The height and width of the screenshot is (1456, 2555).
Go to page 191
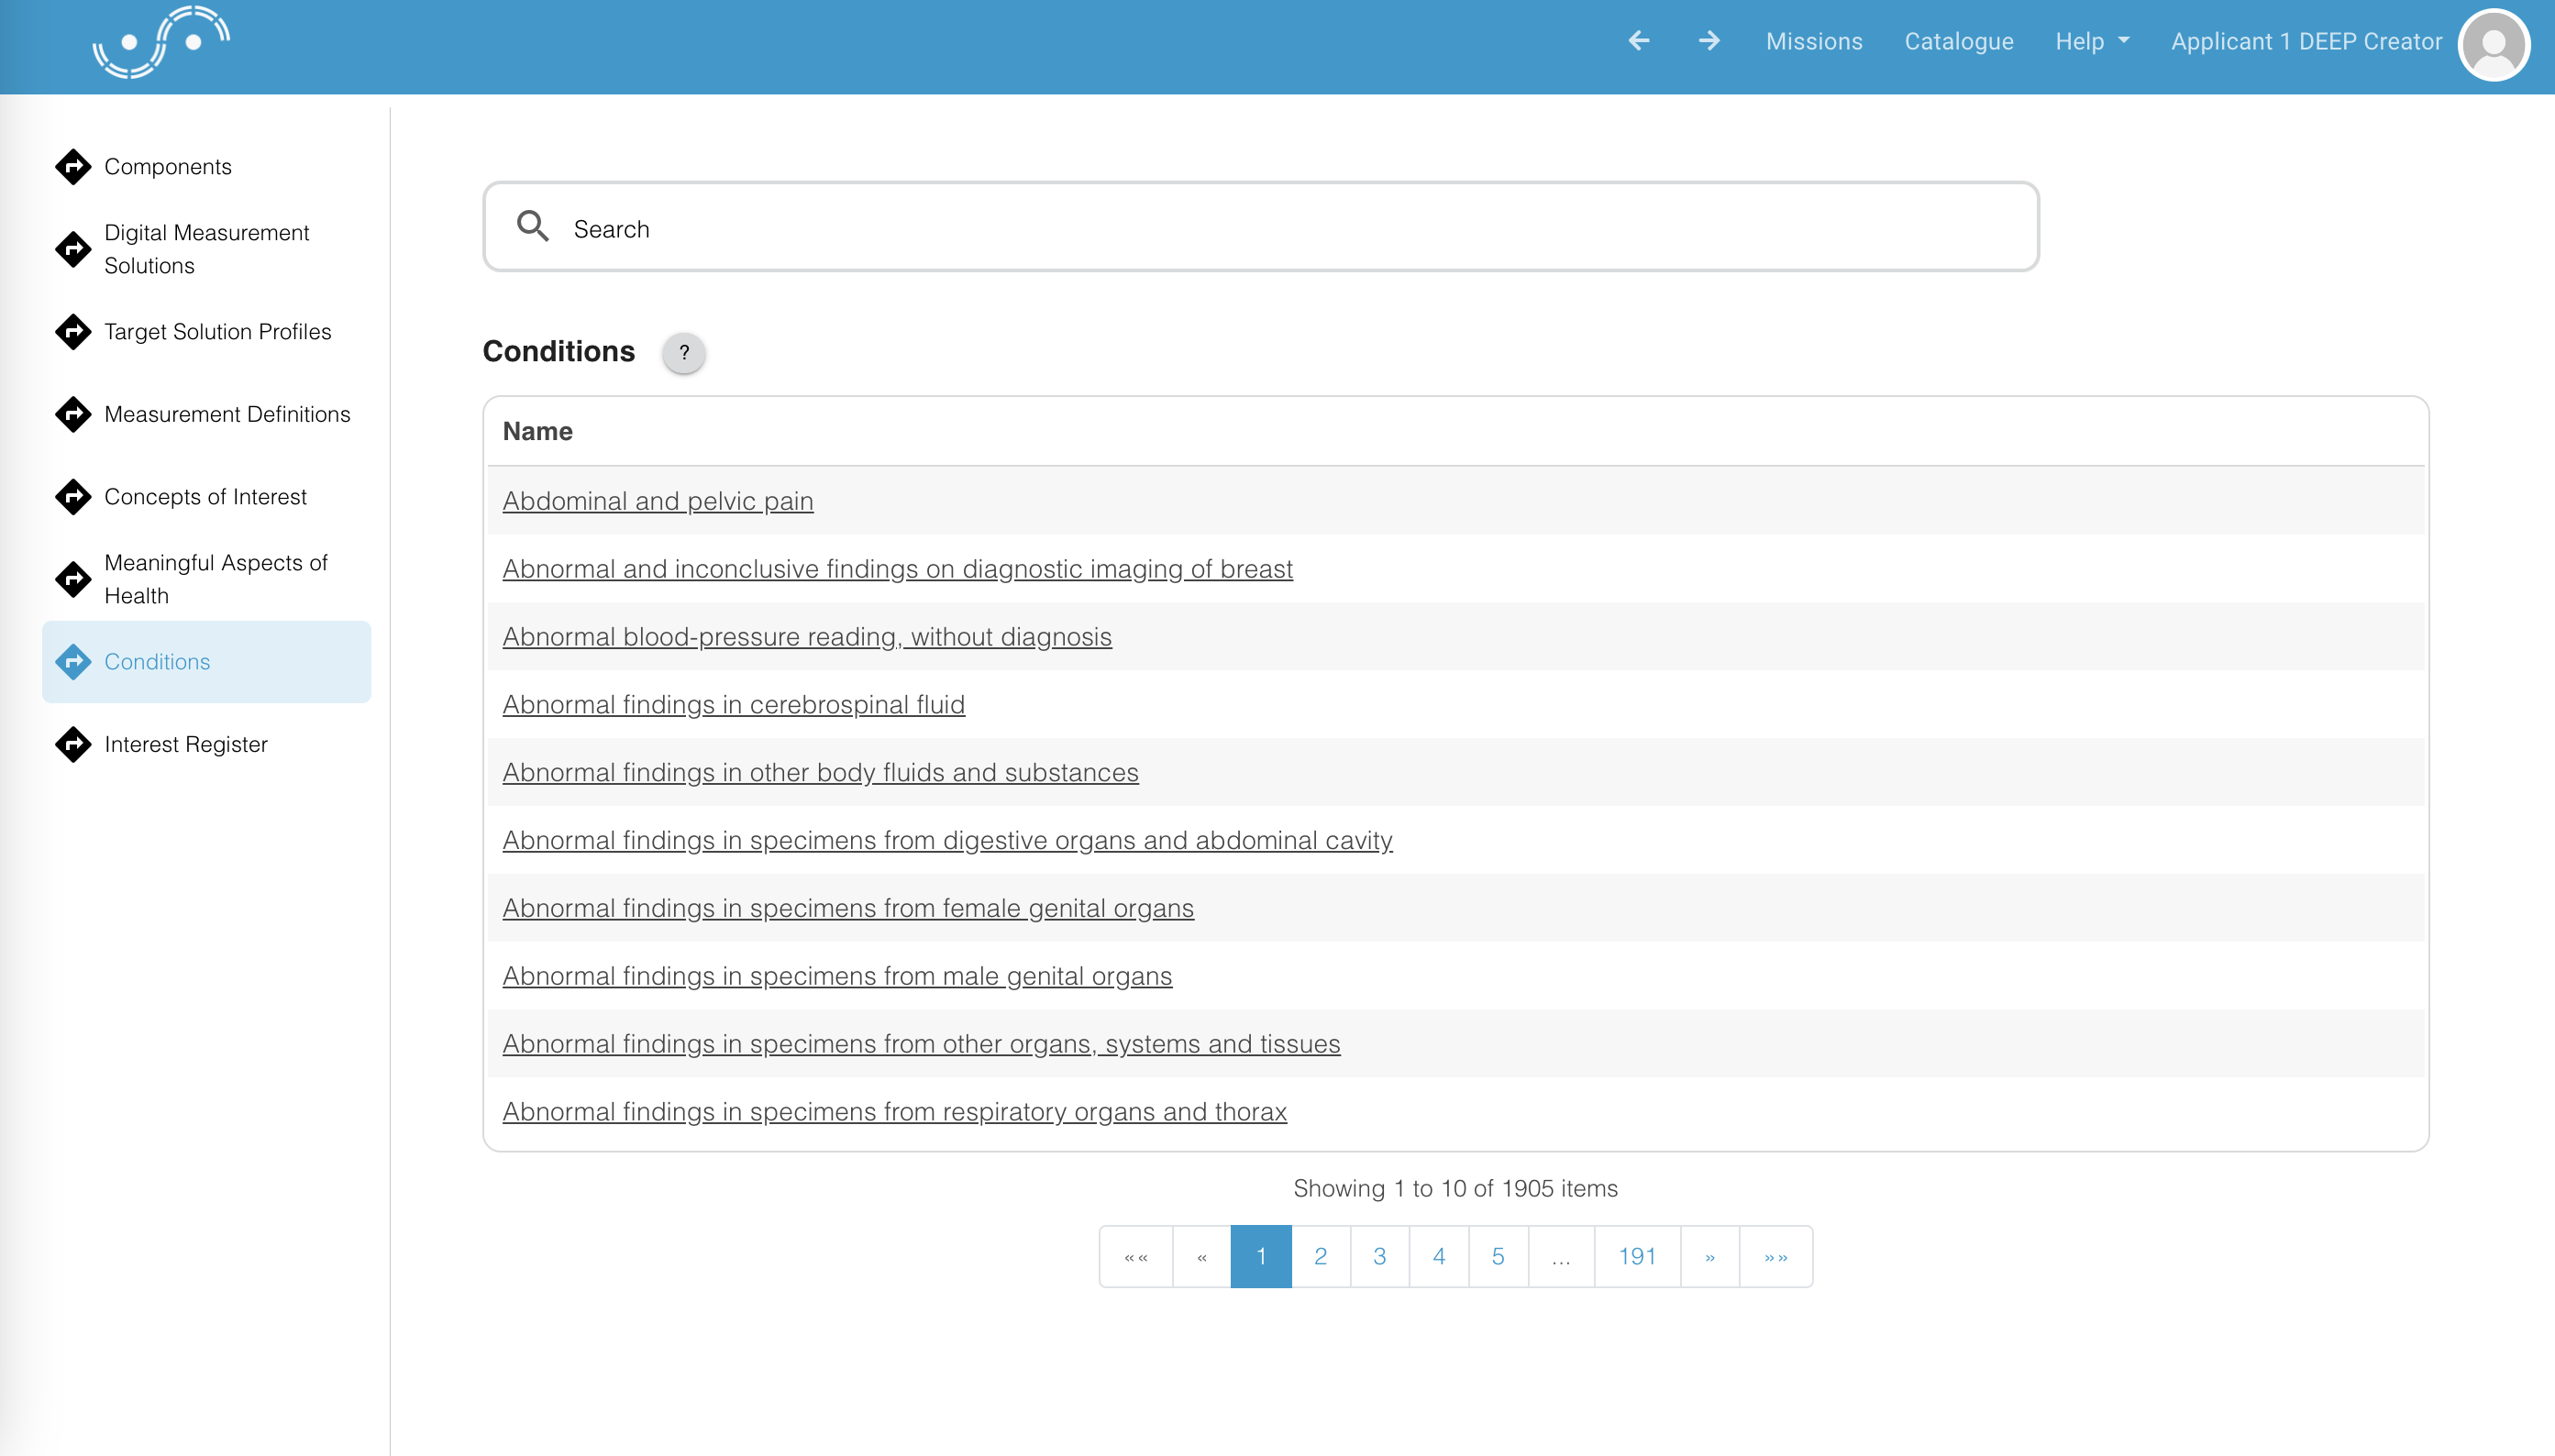point(1637,1257)
